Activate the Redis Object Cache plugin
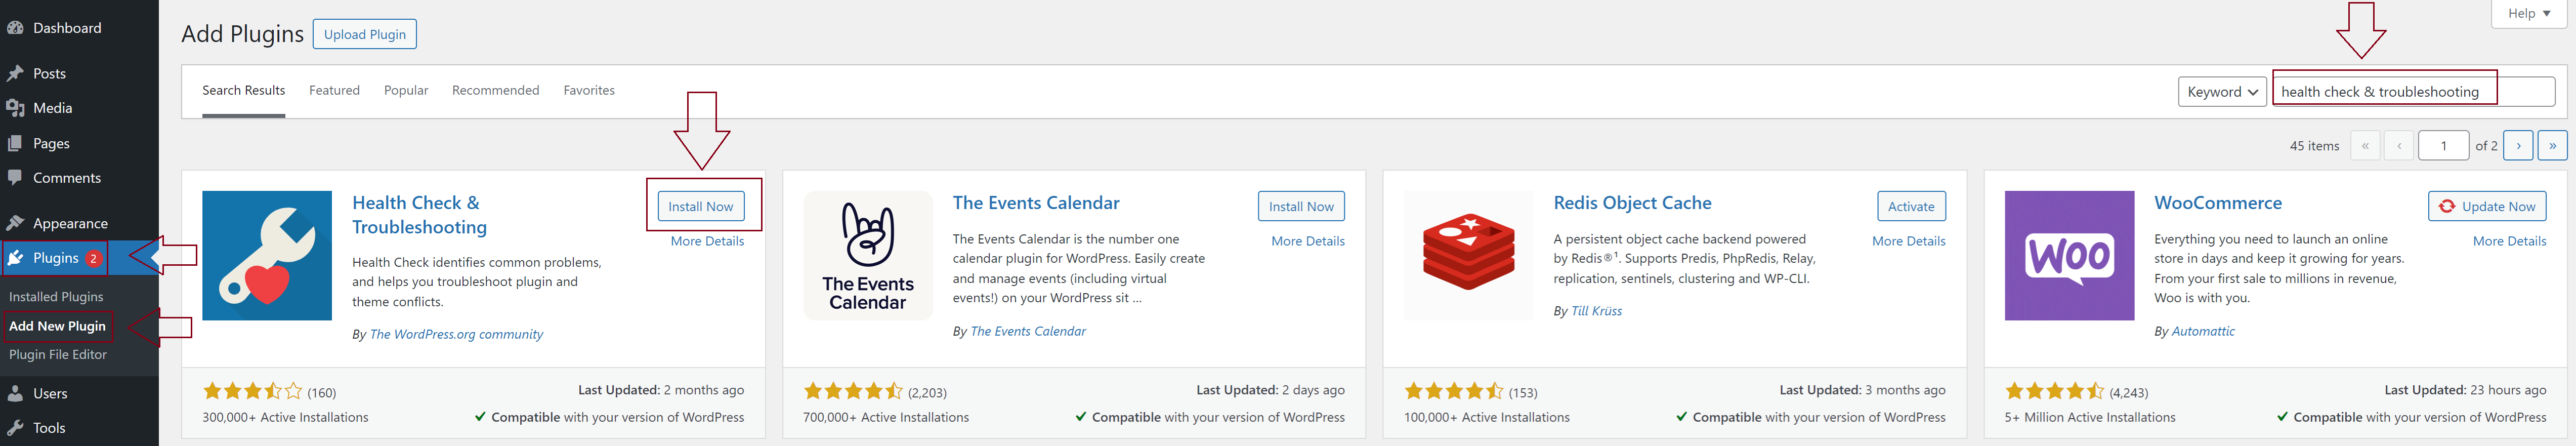This screenshot has width=2576, height=446. tap(1910, 206)
